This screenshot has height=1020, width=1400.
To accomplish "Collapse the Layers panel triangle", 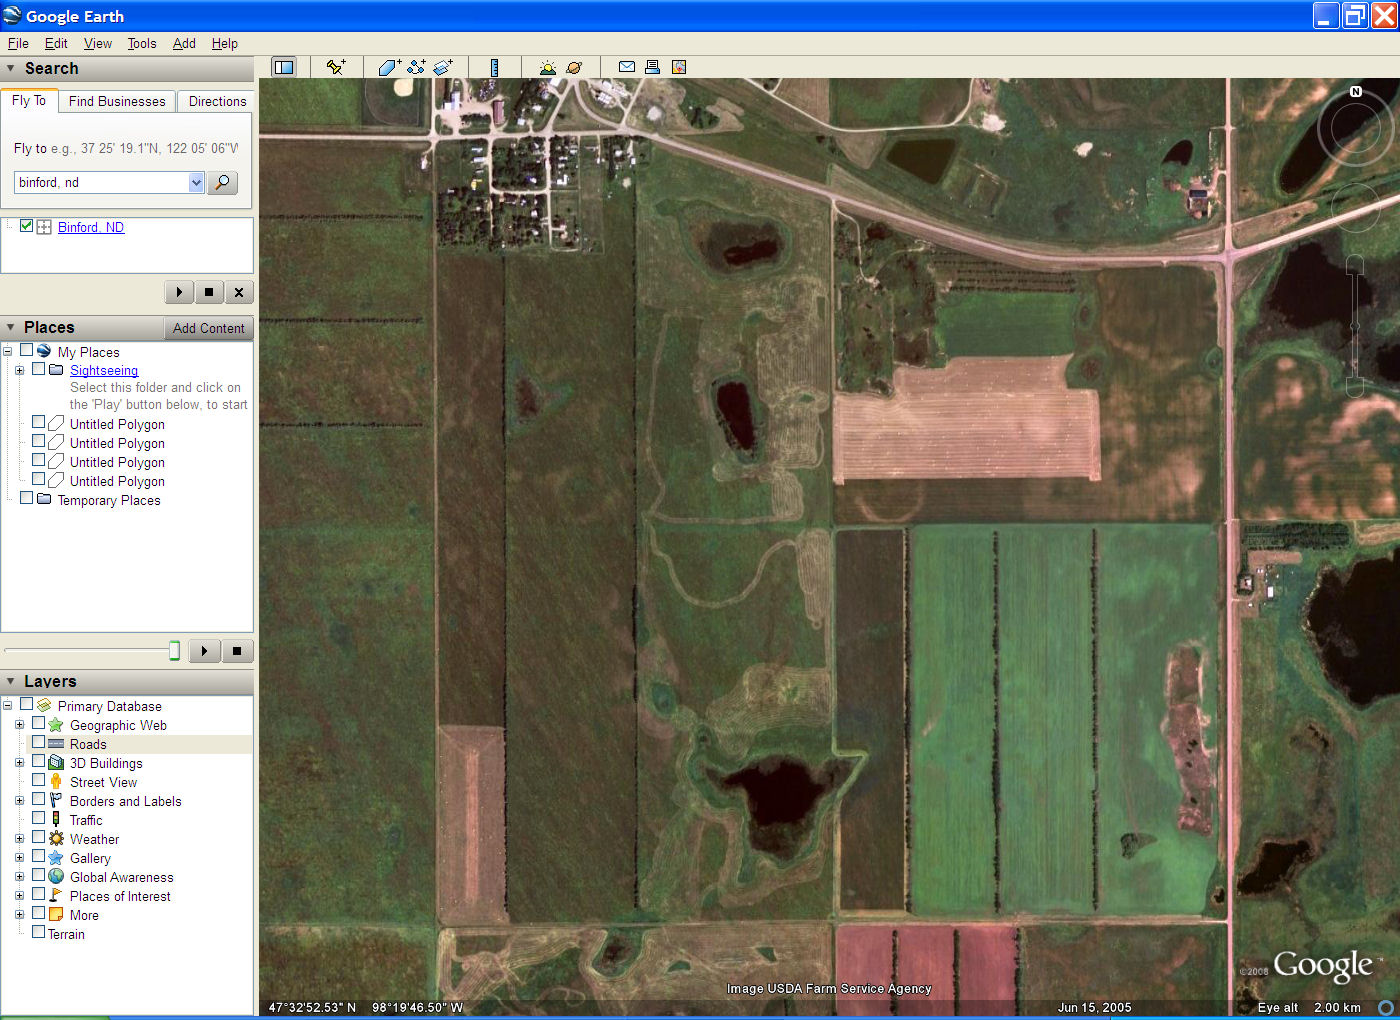I will tap(11, 681).
